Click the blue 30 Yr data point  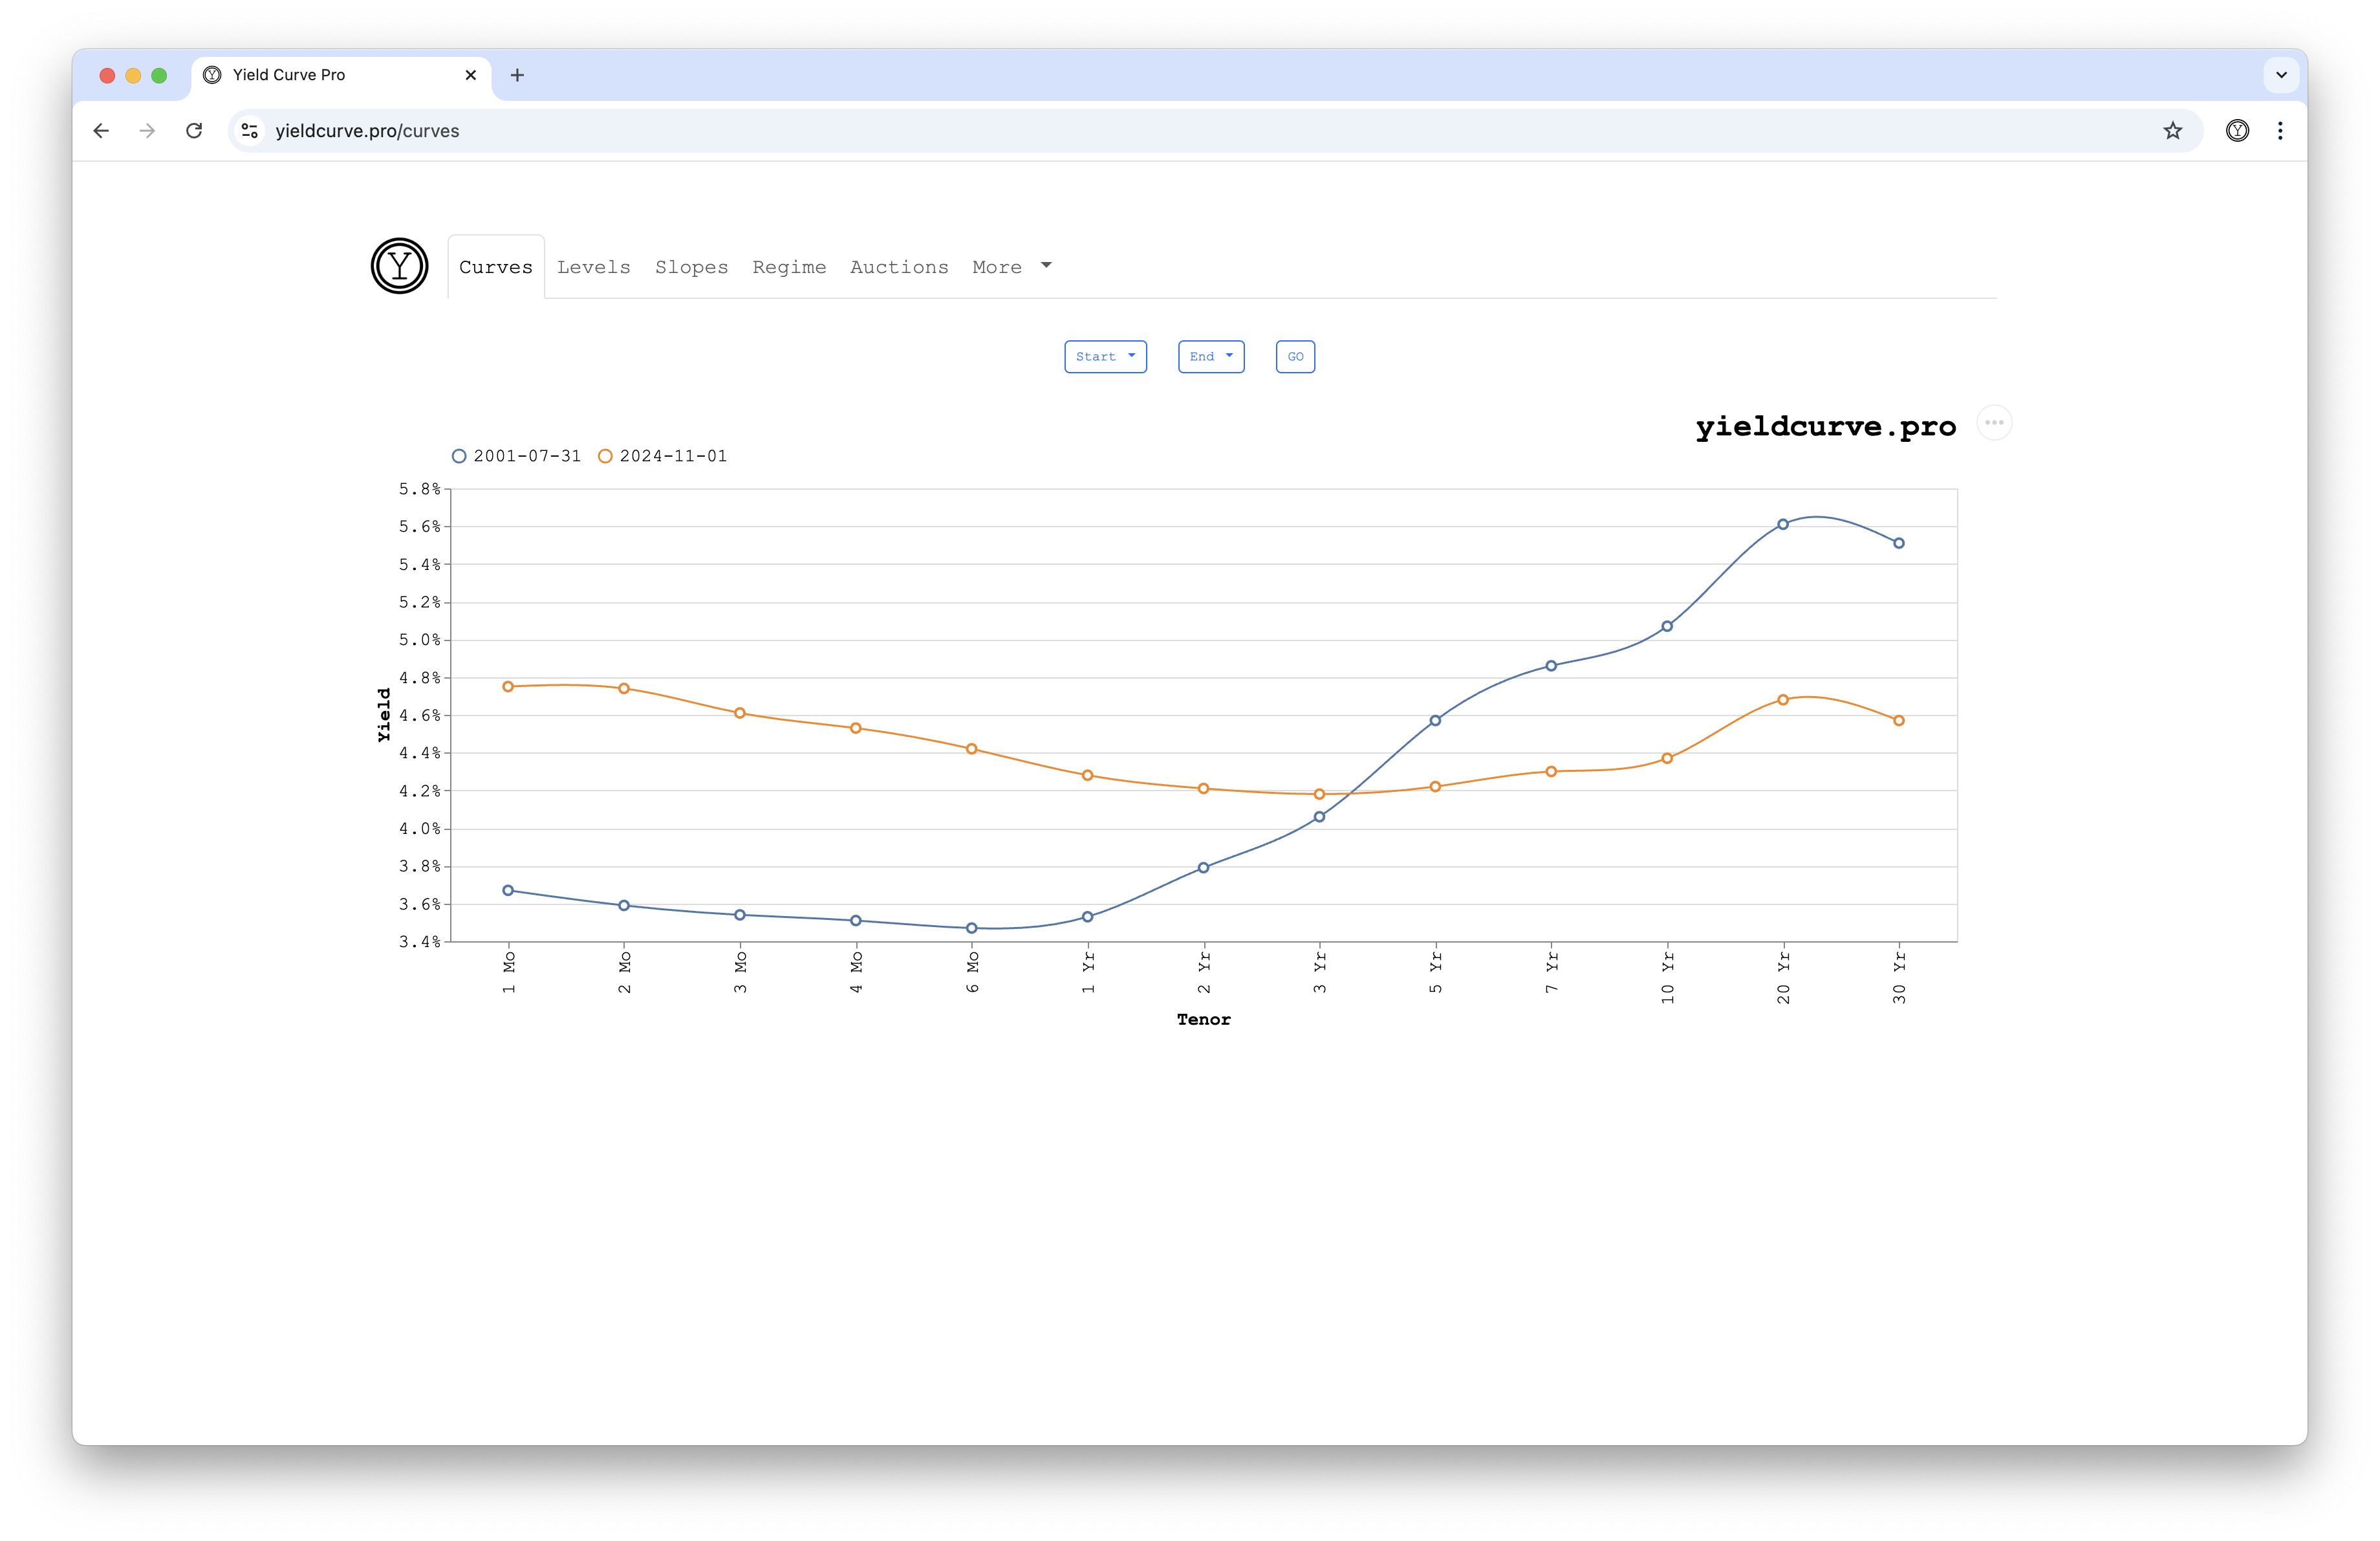1899,543
